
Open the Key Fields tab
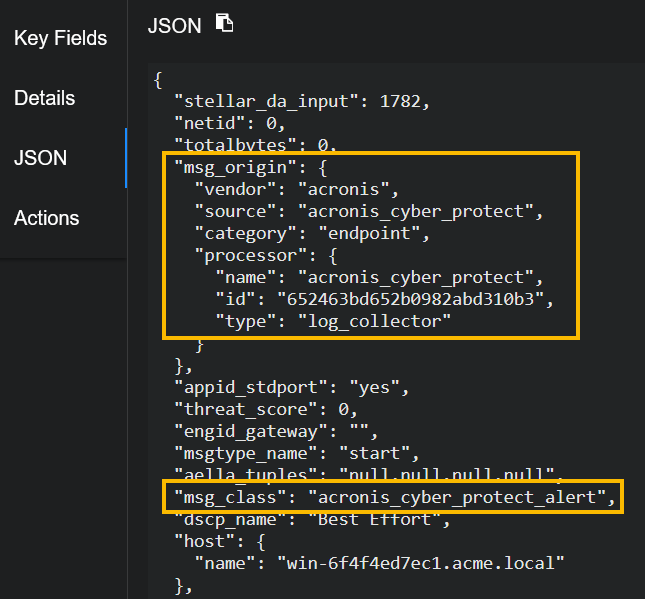[60, 39]
